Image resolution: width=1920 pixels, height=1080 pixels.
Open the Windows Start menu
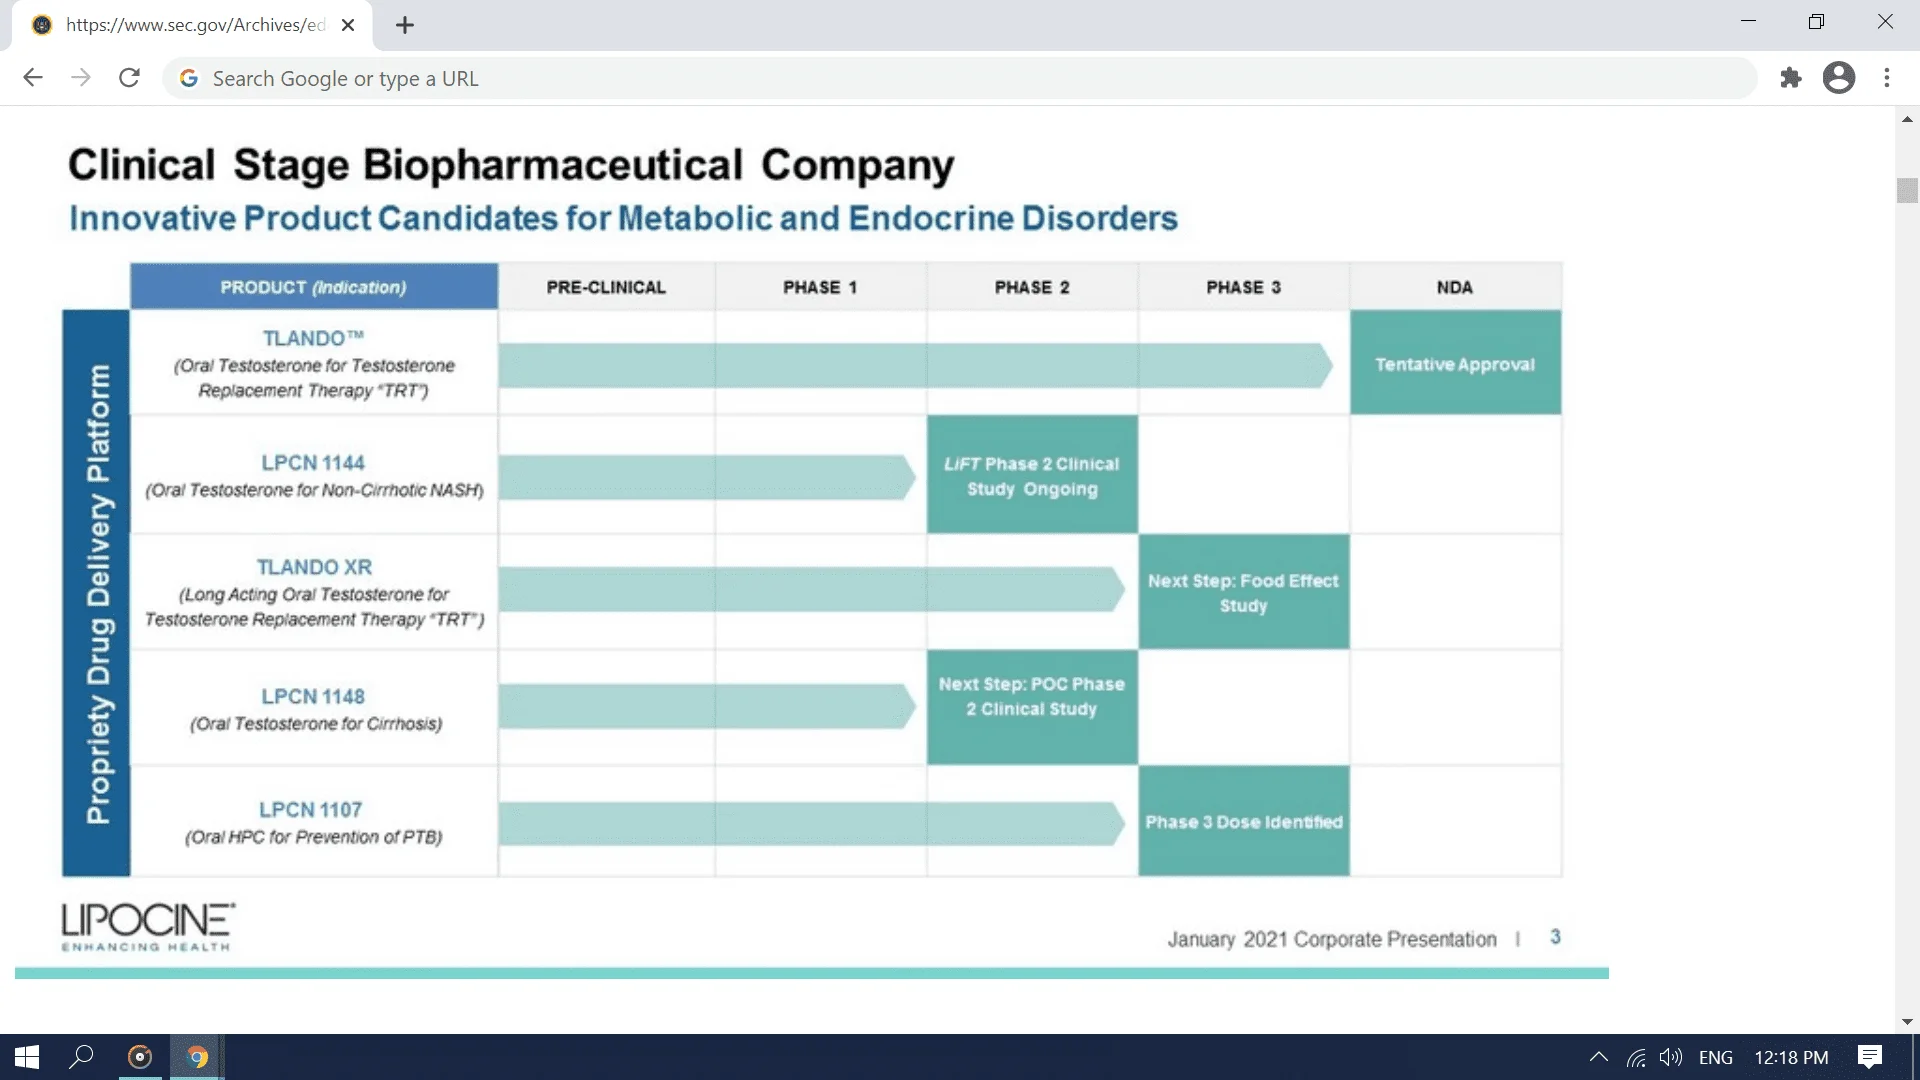point(27,1057)
